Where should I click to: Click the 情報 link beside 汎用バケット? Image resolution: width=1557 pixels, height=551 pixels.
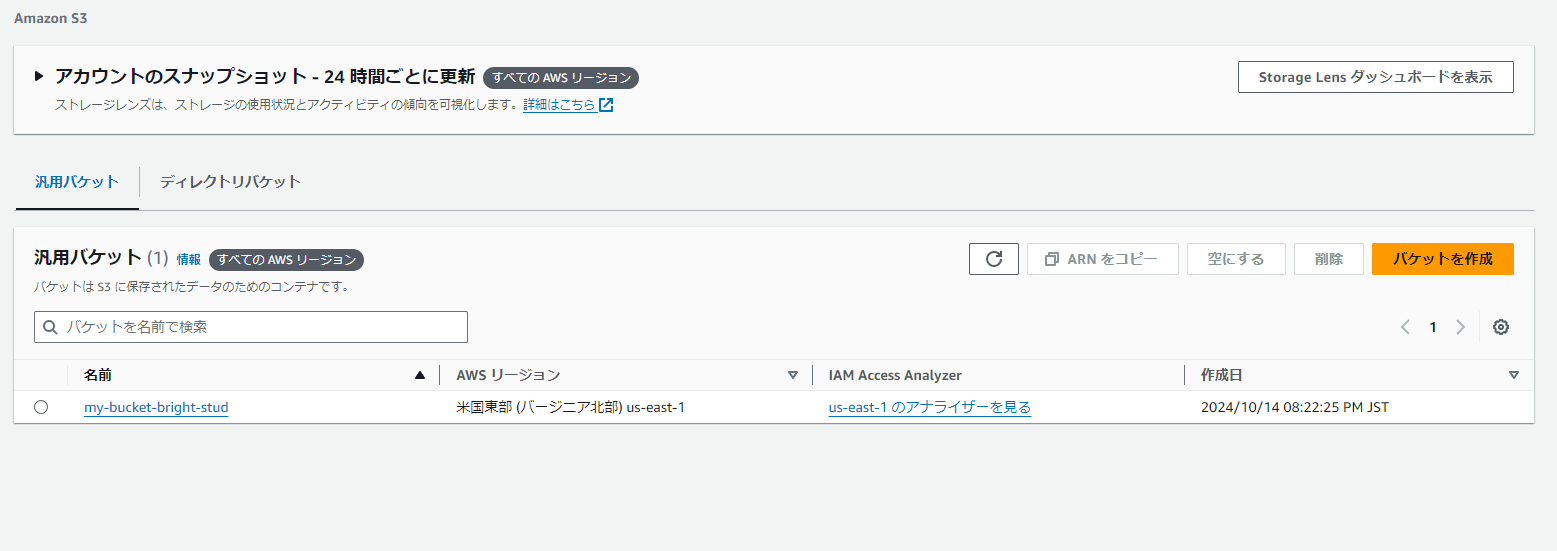(188, 259)
